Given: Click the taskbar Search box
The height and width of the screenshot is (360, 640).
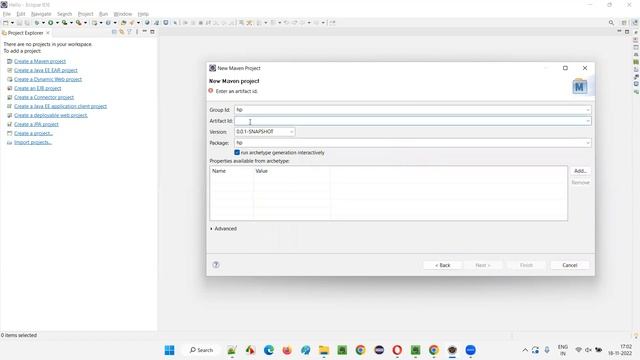Looking at the screenshot, I should pyautogui.click(x=201, y=350).
